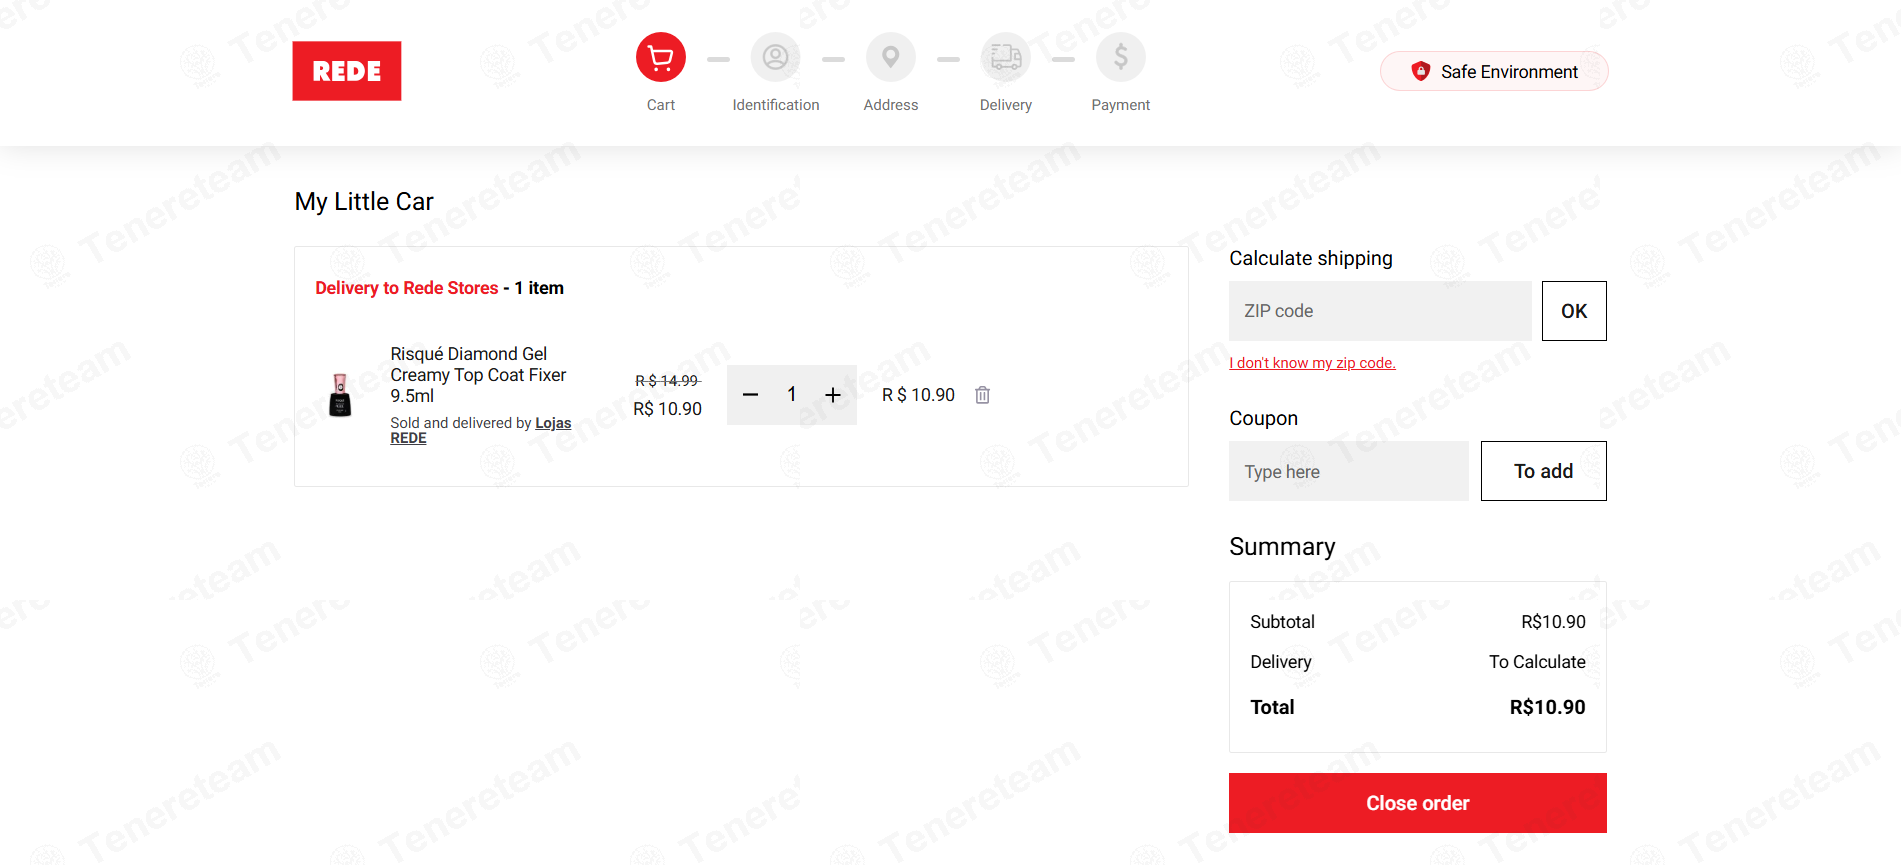
Task: Increase quantity with the plus button
Action: click(833, 395)
